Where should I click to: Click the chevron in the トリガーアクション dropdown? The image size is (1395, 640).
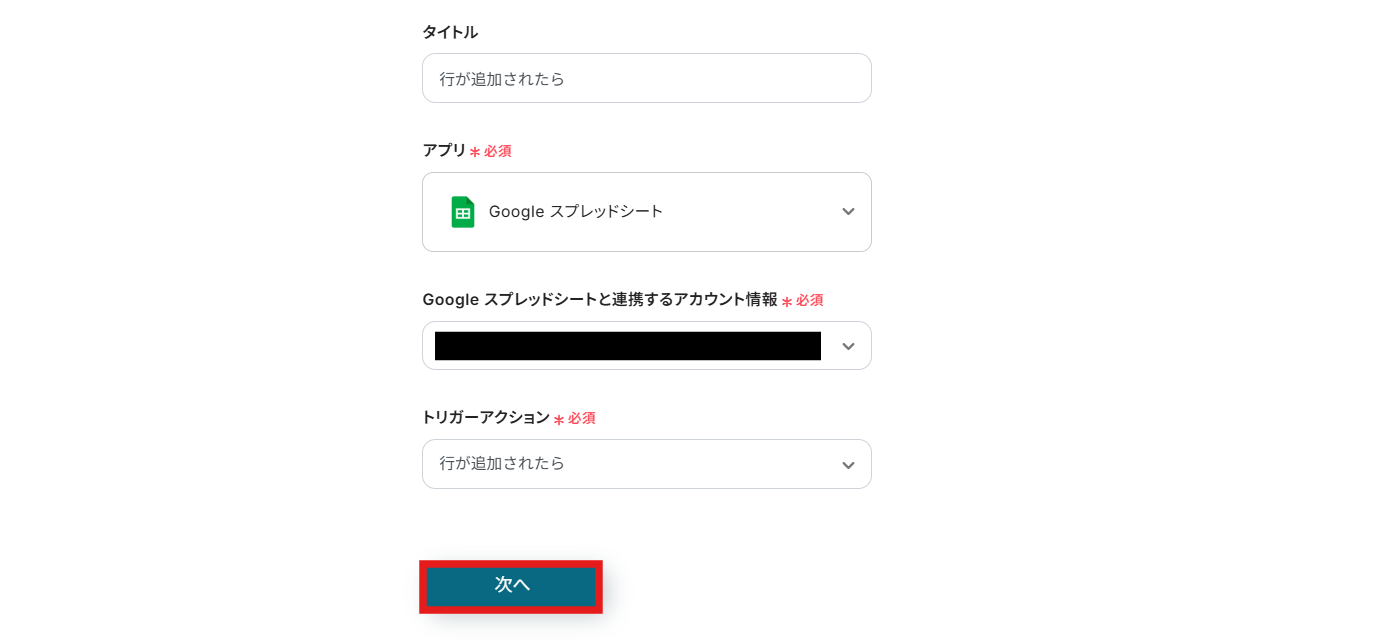pyautogui.click(x=848, y=465)
